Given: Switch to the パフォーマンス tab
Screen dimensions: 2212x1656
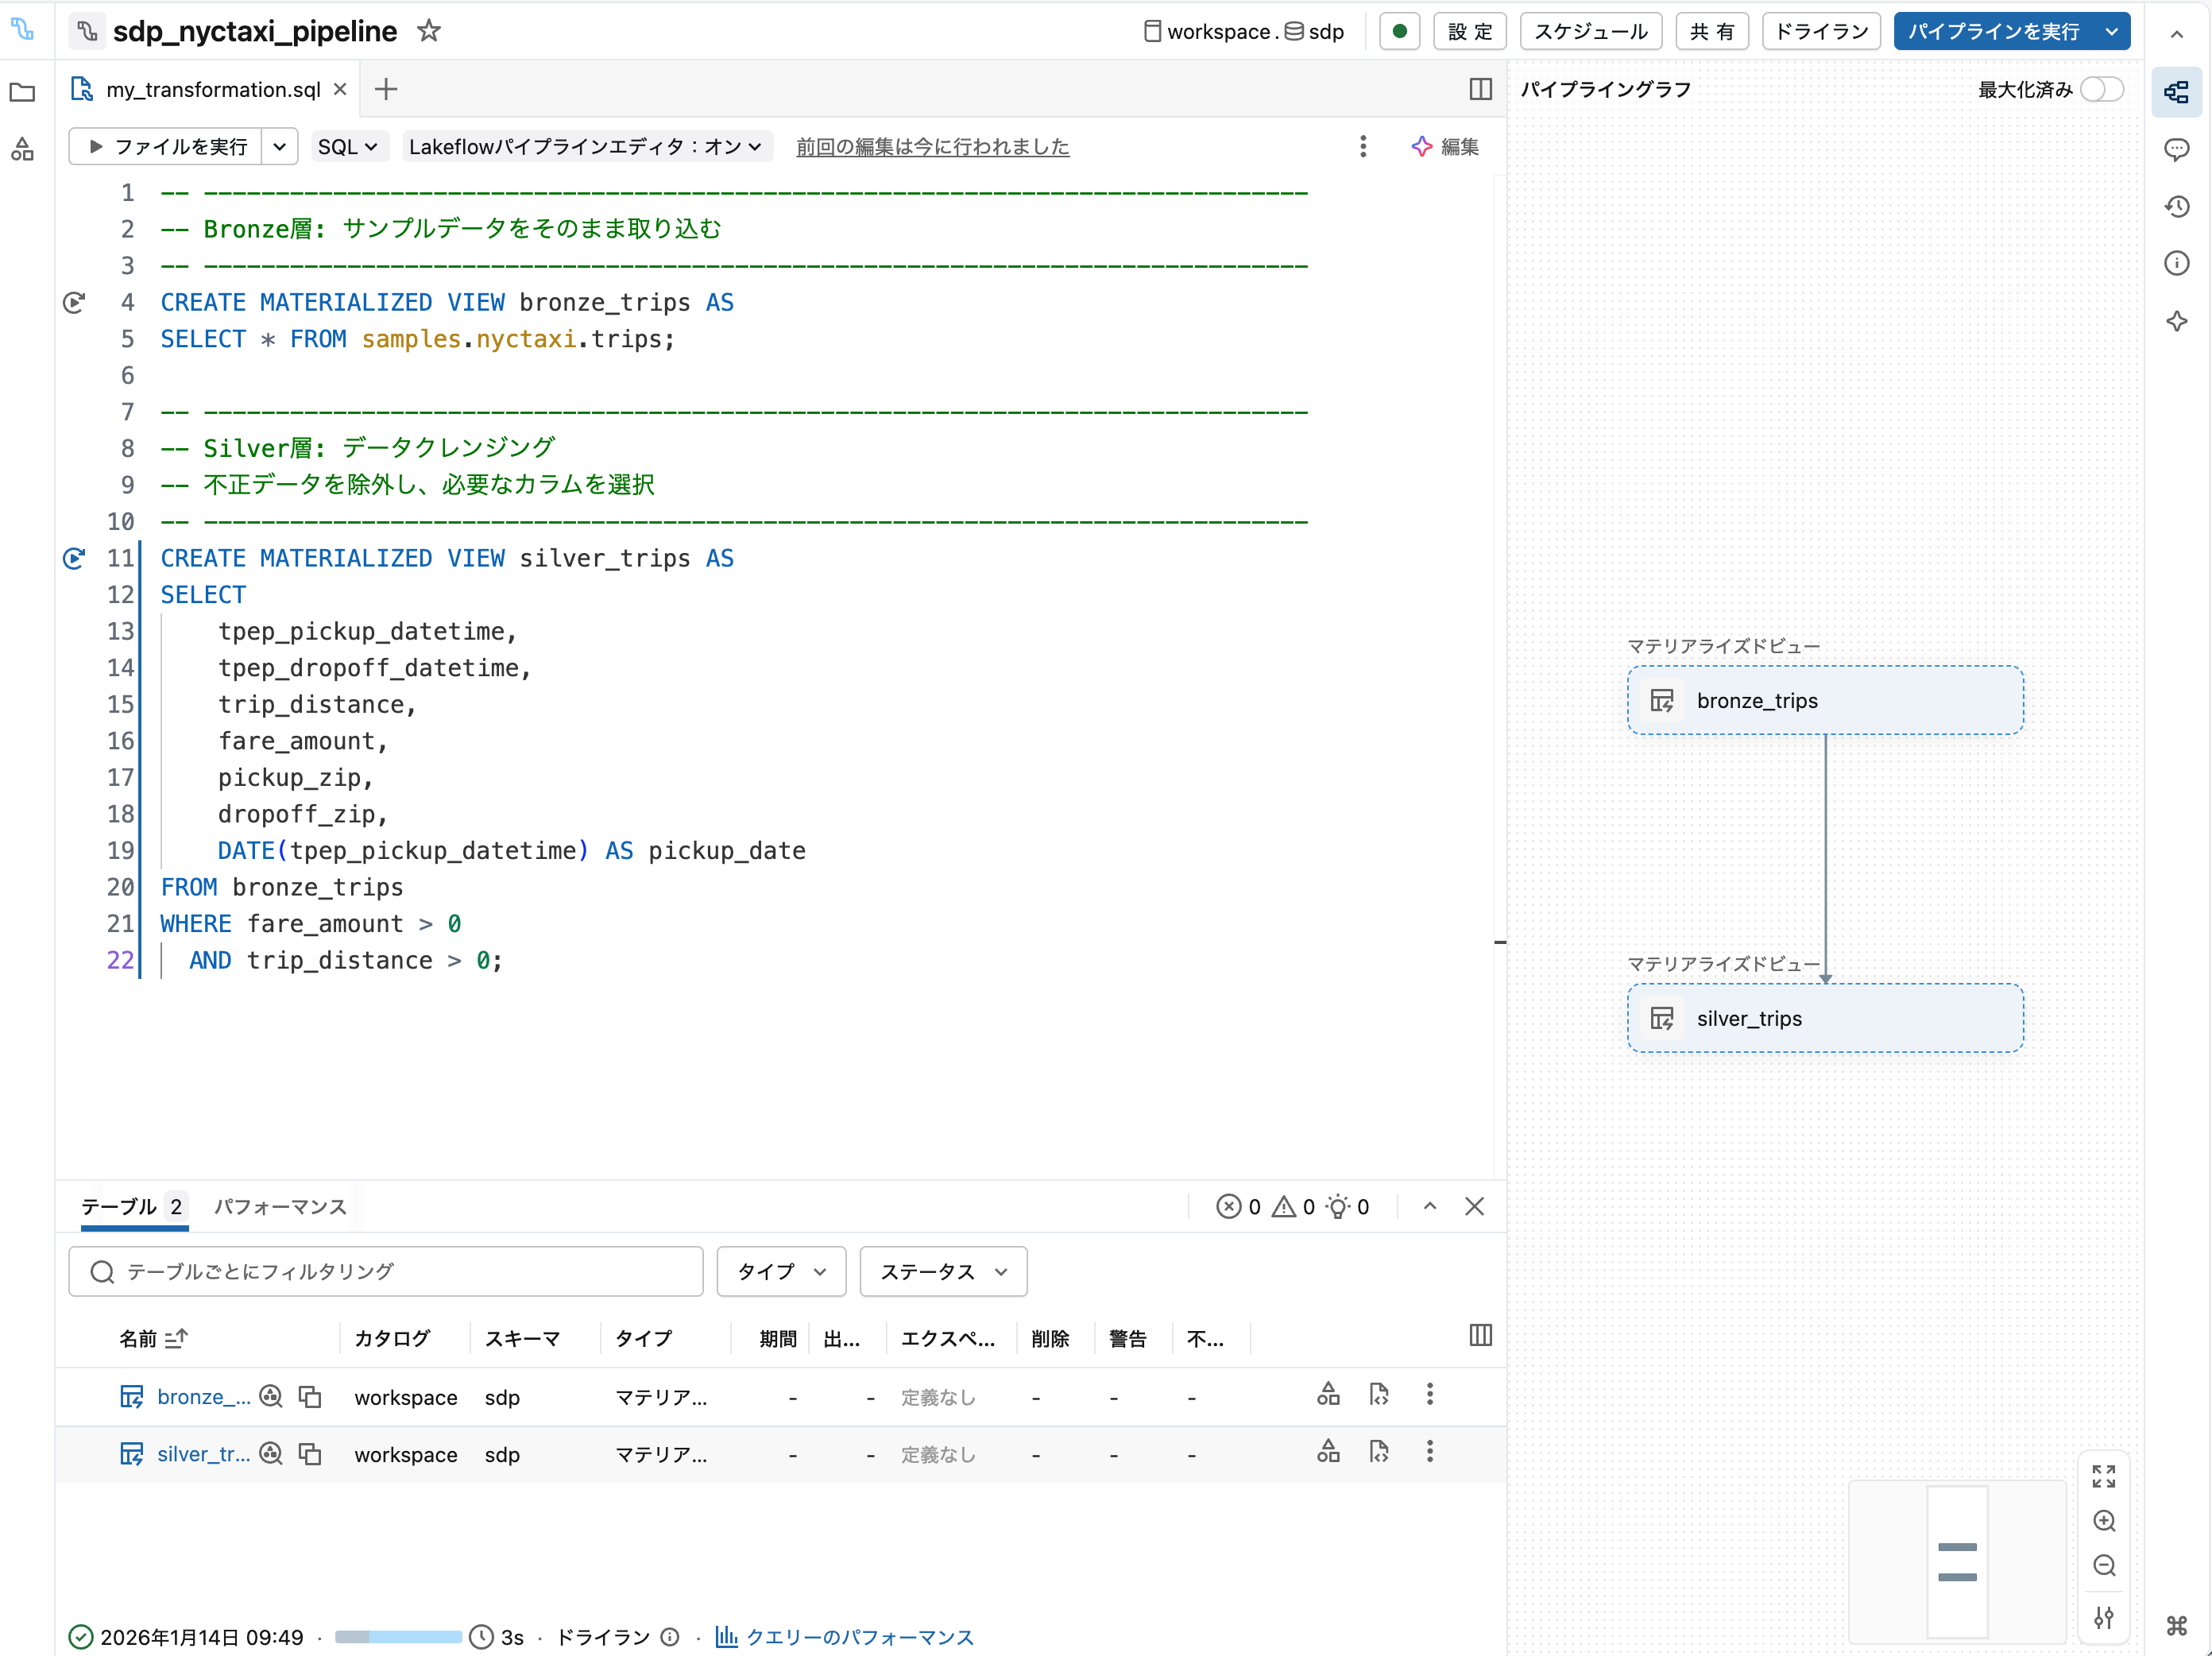Looking at the screenshot, I should click(280, 1207).
